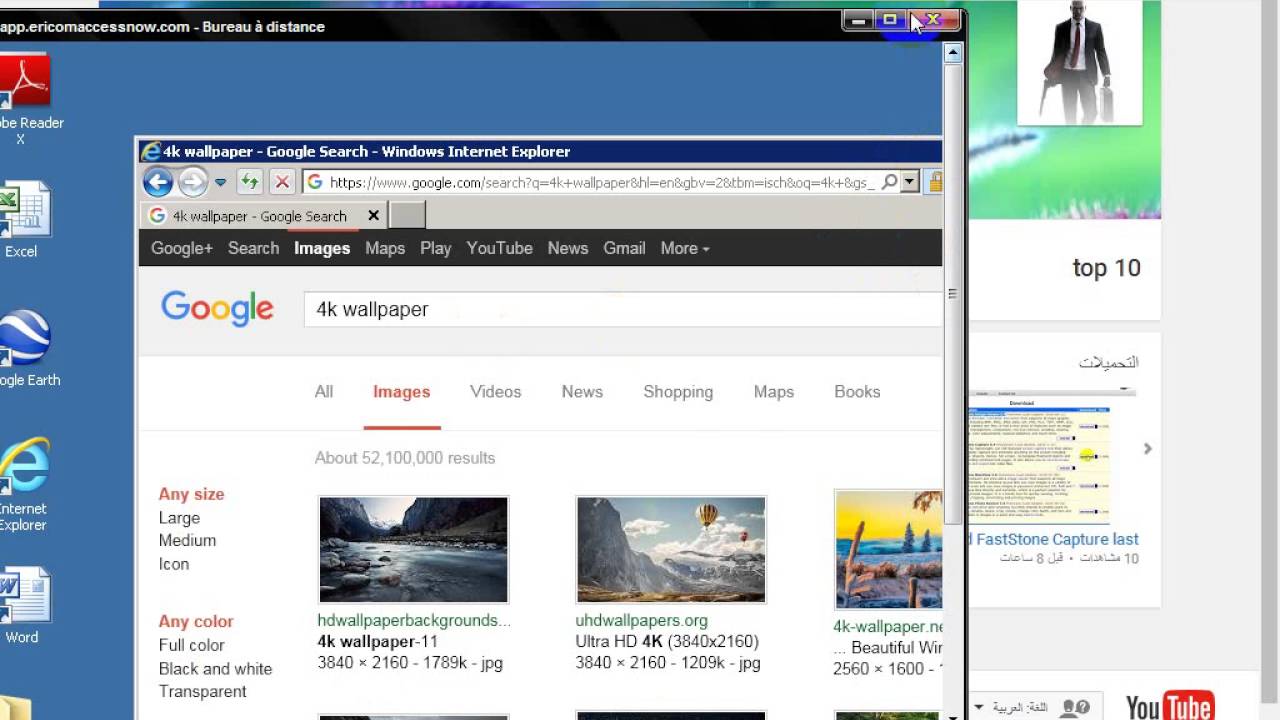Open the 'FastStone Capture last' video link
The width and height of the screenshot is (1280, 720).
[1056, 539]
